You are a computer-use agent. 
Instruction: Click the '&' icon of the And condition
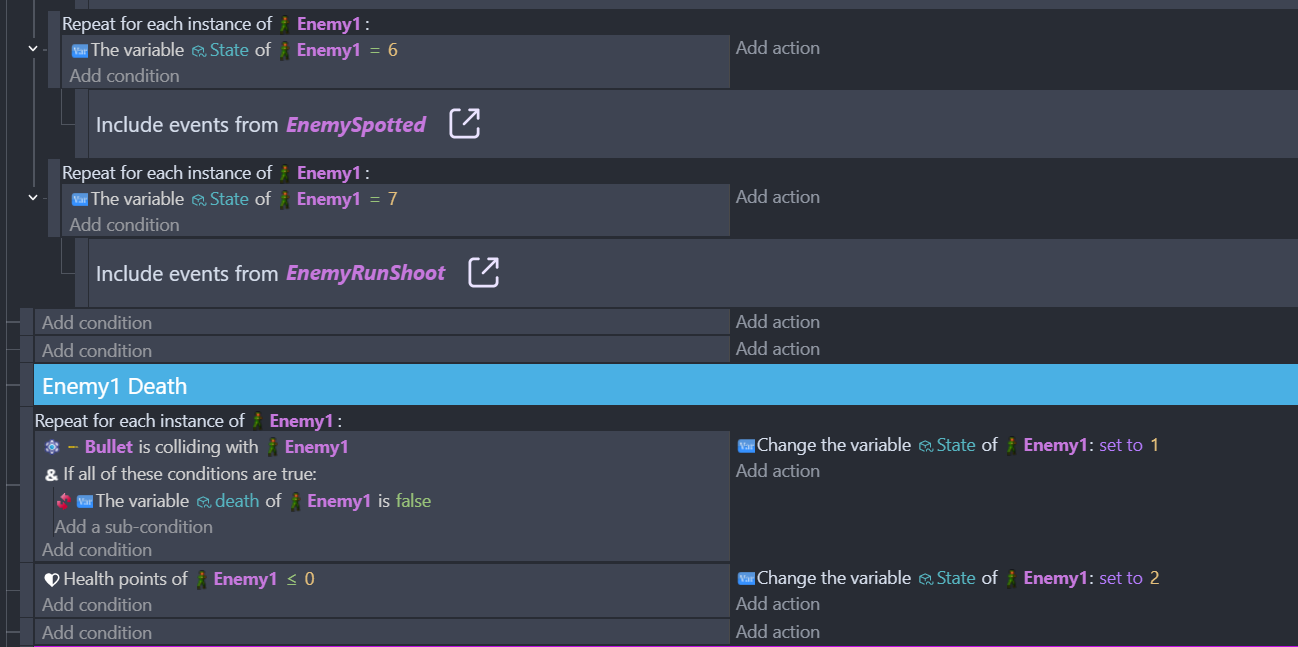tap(52, 474)
